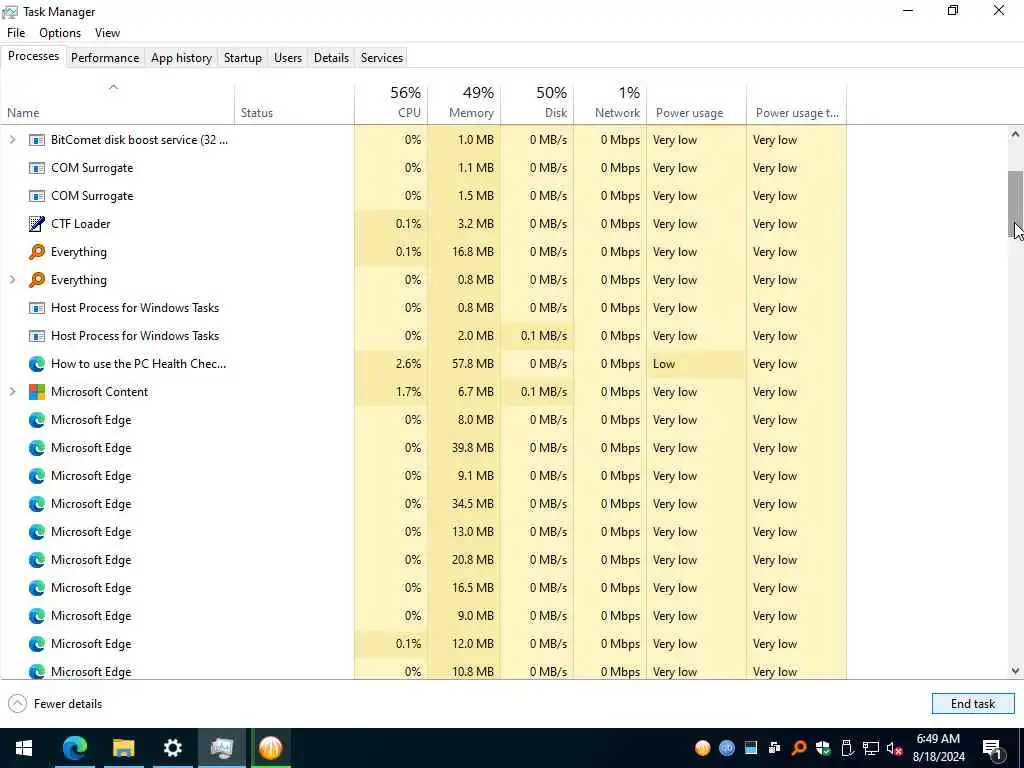The image size is (1024, 768).
Task: Open the notification center icon
Action: (992, 749)
